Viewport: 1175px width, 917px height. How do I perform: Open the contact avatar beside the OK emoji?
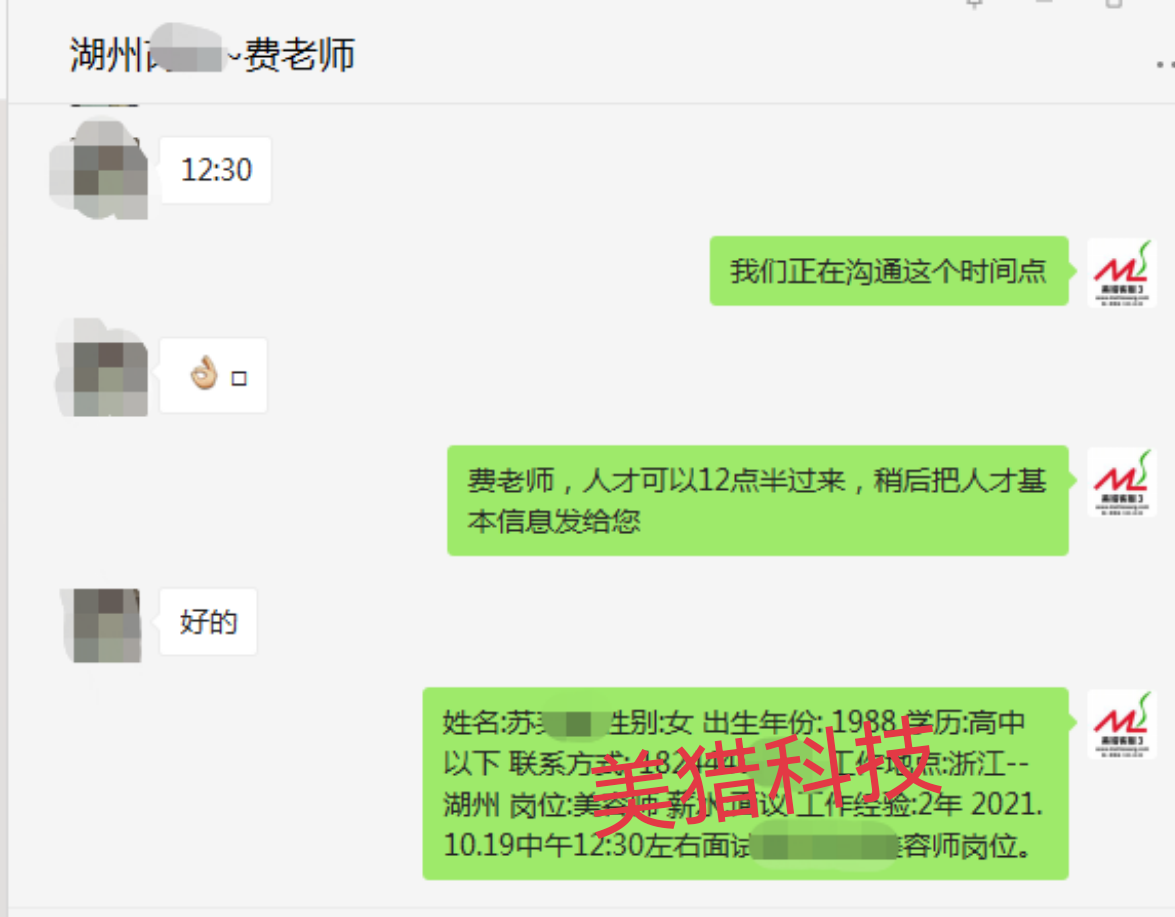tap(102, 368)
